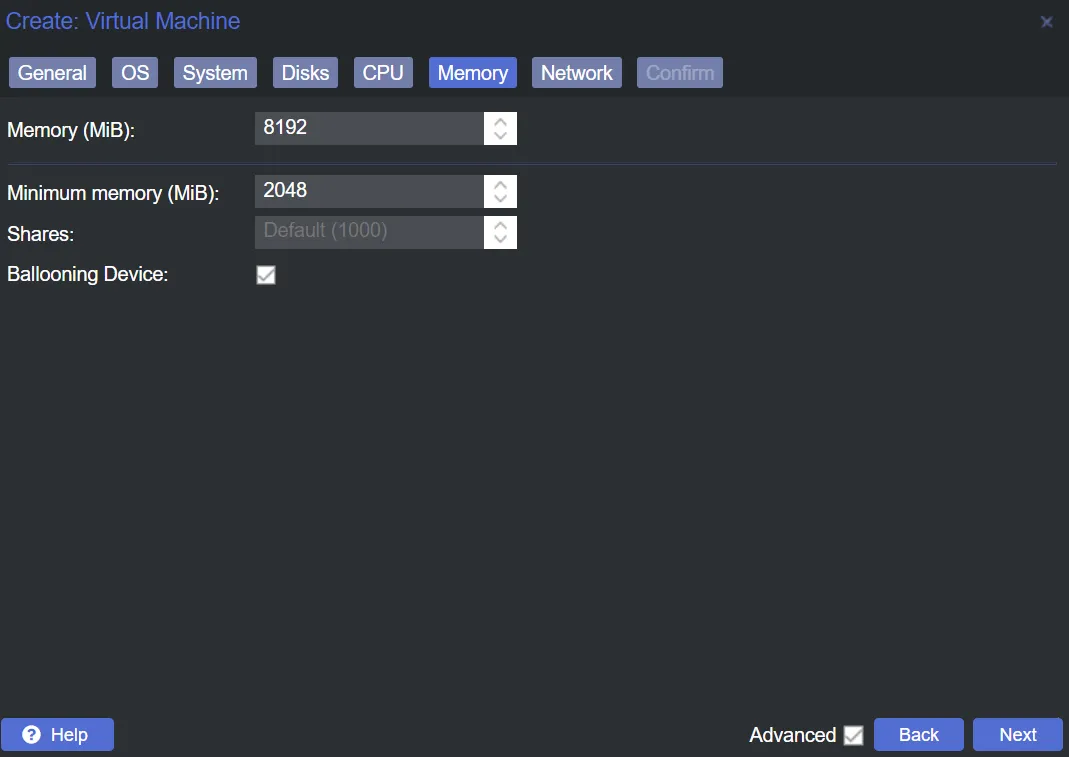Click the Shares spinner down arrow

(x=500, y=240)
